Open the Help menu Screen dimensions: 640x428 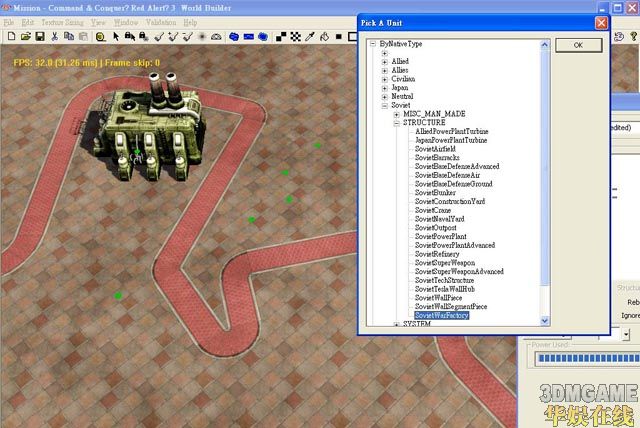[190, 22]
